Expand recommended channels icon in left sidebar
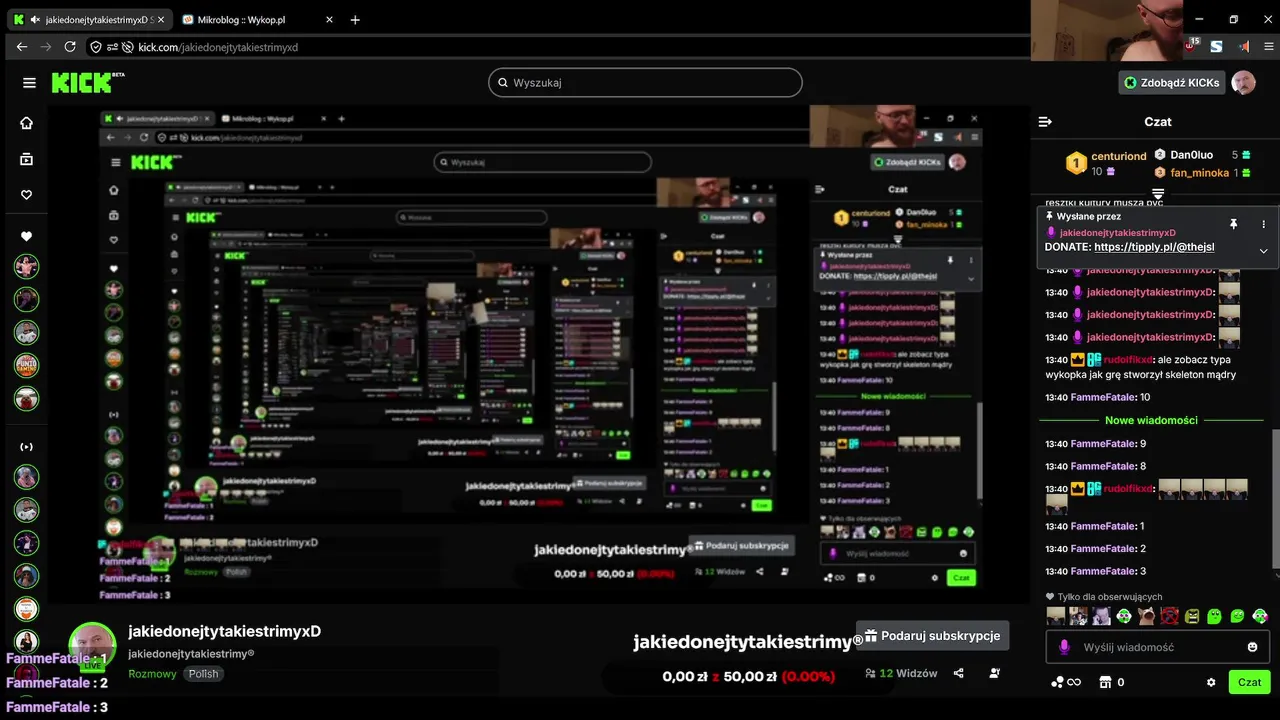 (x=27, y=447)
